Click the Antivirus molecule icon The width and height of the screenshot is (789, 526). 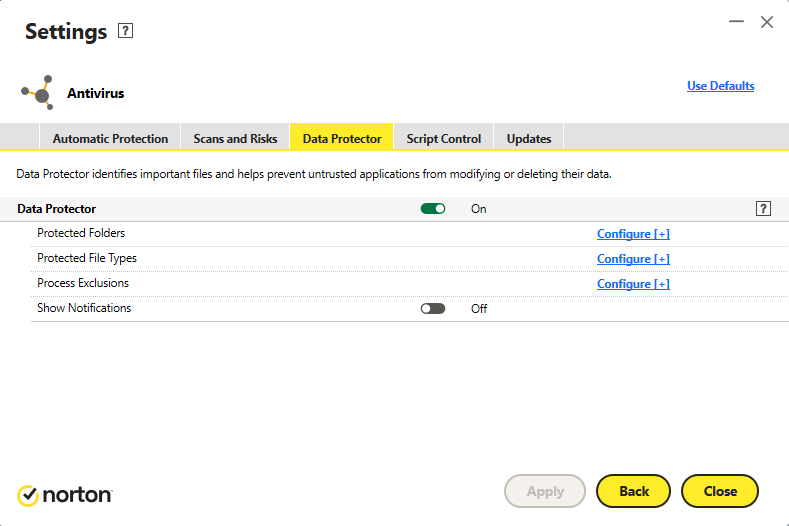coord(37,93)
